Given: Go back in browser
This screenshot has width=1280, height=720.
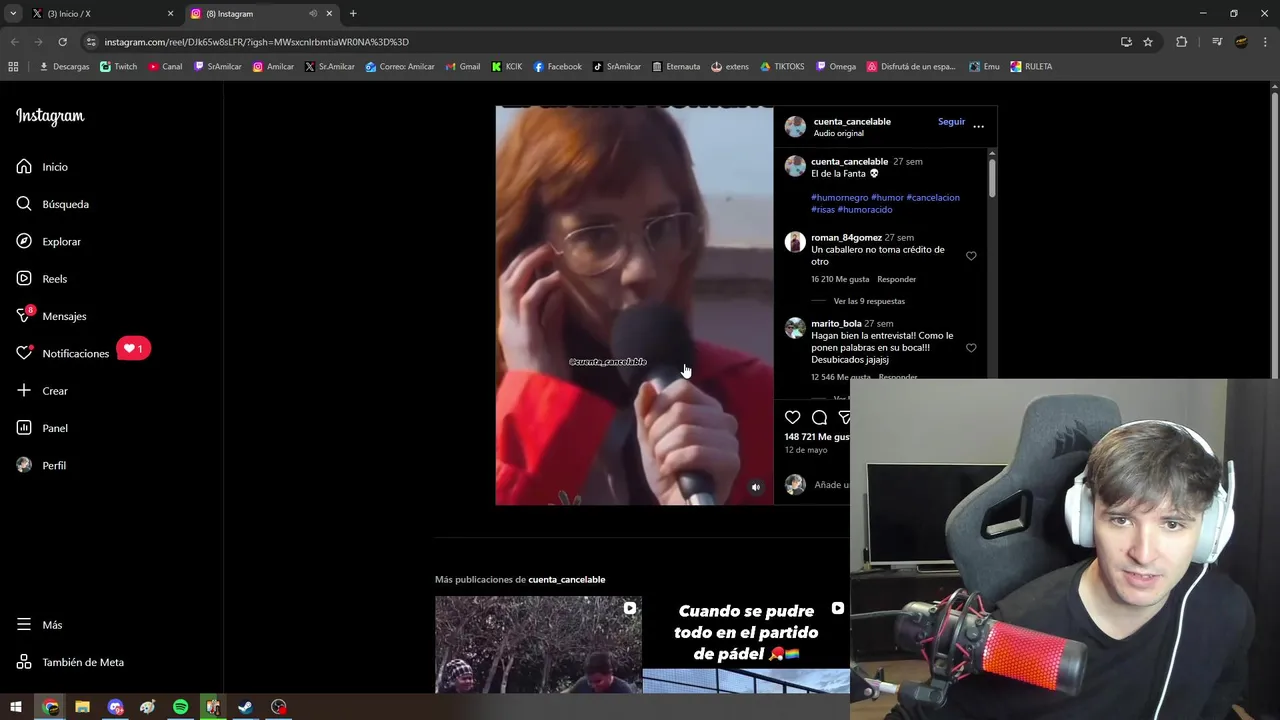Looking at the screenshot, I should 14,42.
